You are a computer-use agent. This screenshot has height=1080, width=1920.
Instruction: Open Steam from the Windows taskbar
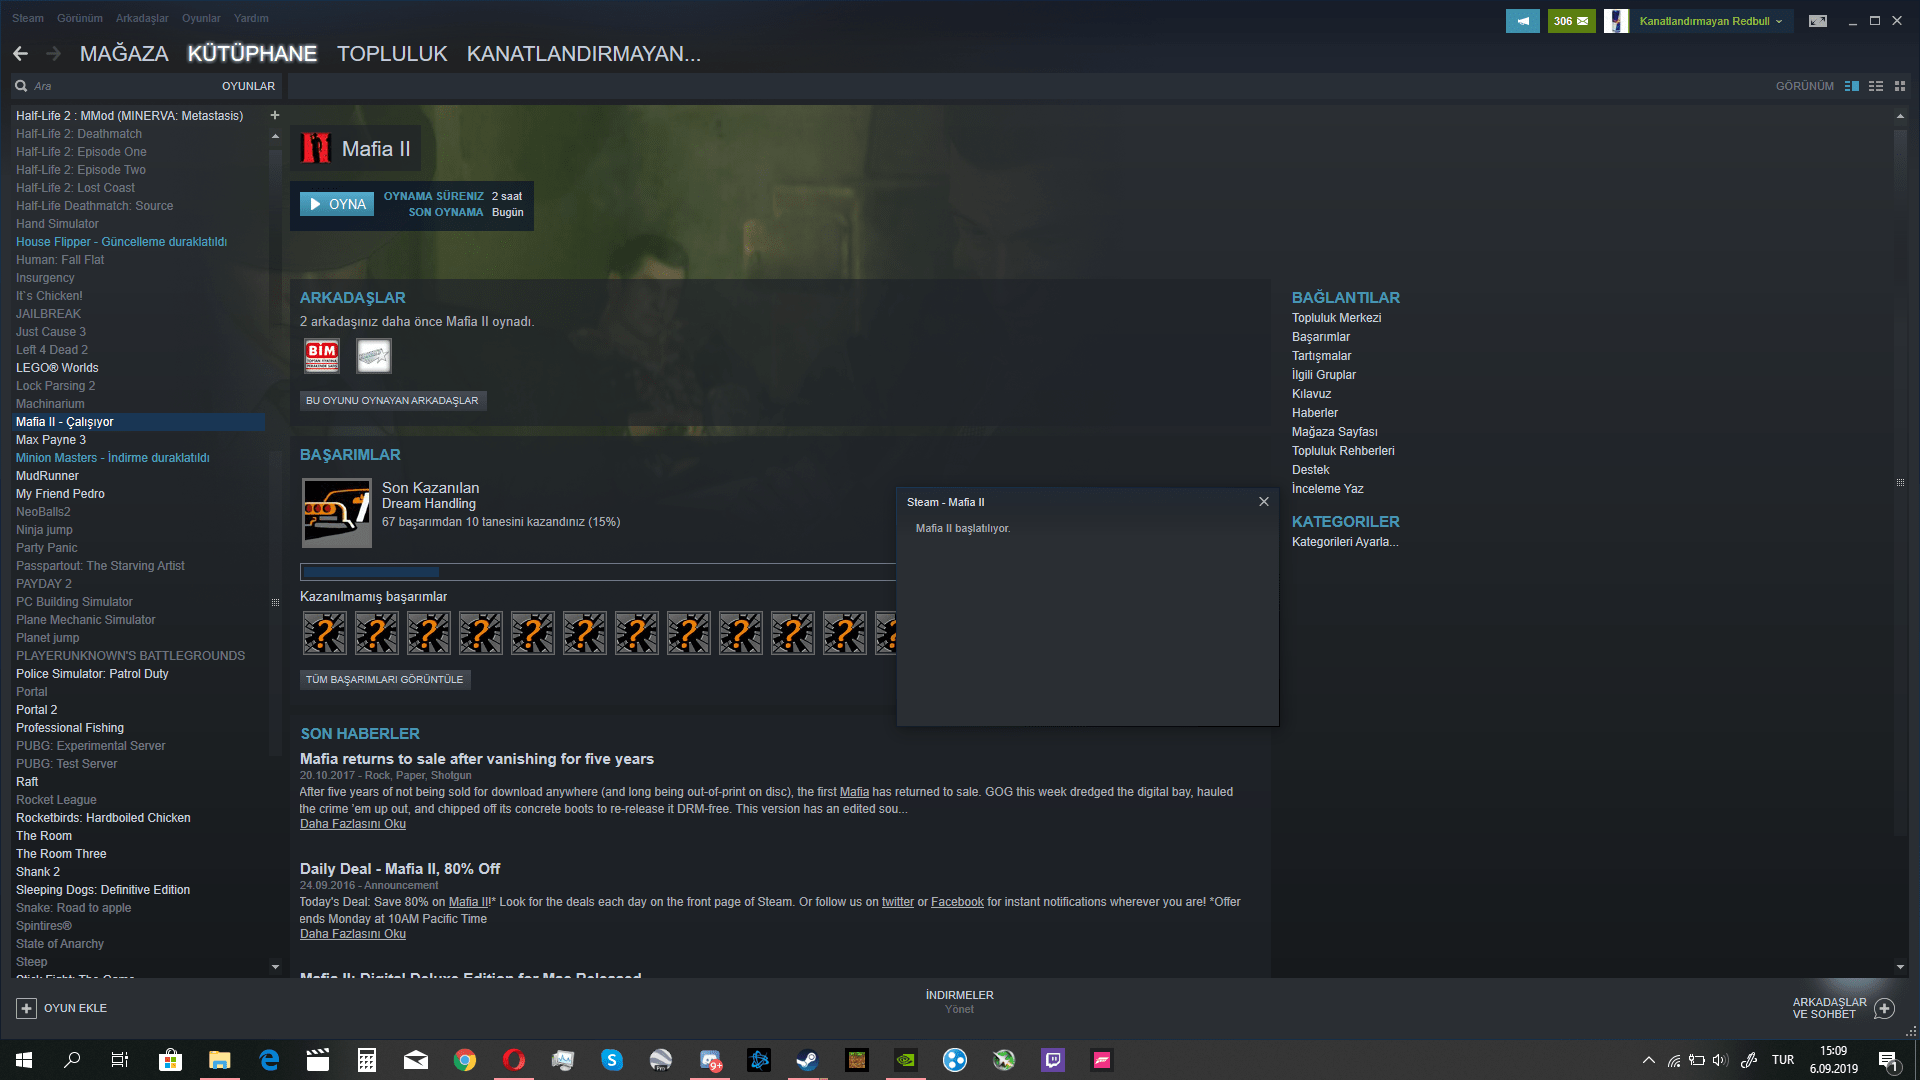coord(807,1060)
